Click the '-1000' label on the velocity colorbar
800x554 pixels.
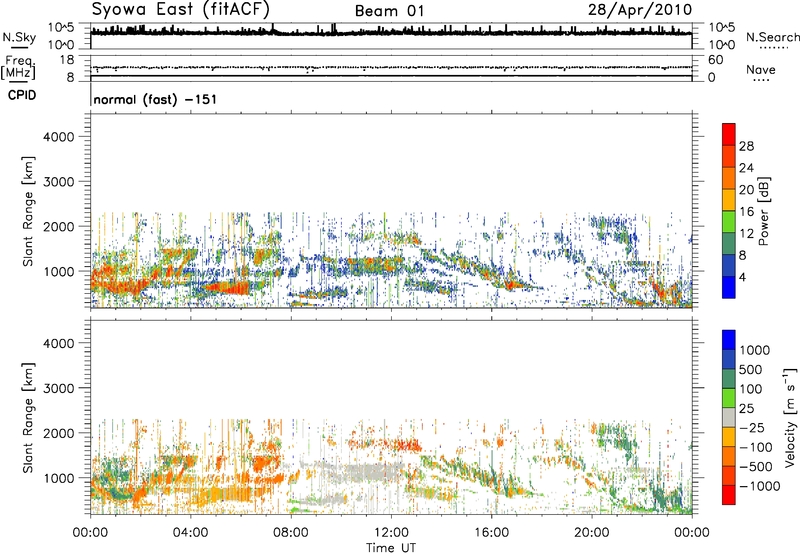point(760,486)
